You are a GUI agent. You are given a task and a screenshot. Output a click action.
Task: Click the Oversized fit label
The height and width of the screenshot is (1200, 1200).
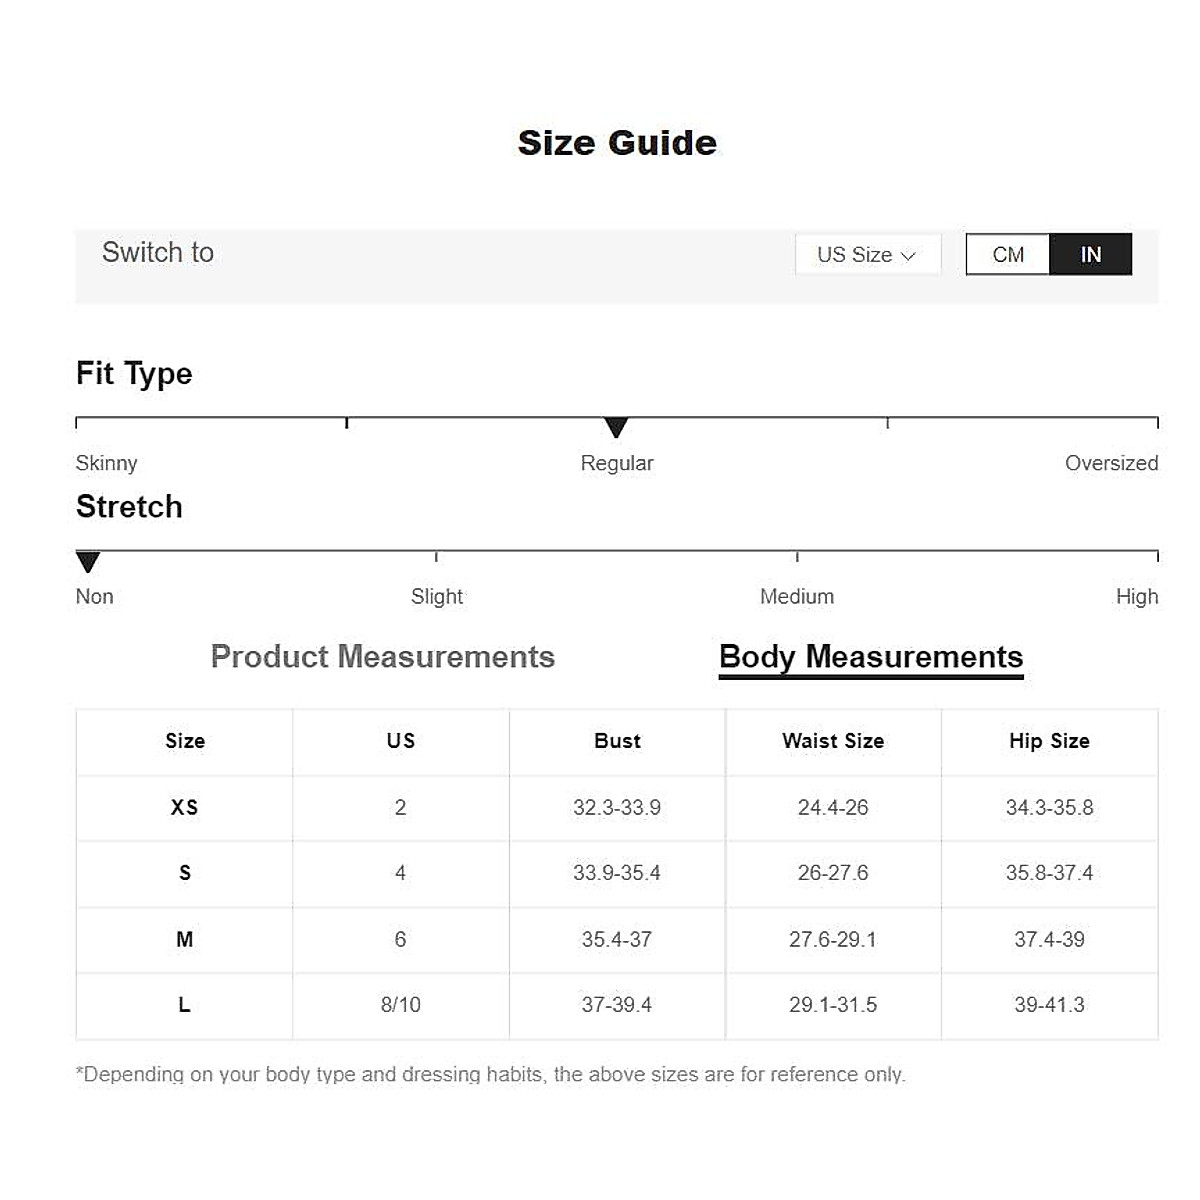point(1111,463)
